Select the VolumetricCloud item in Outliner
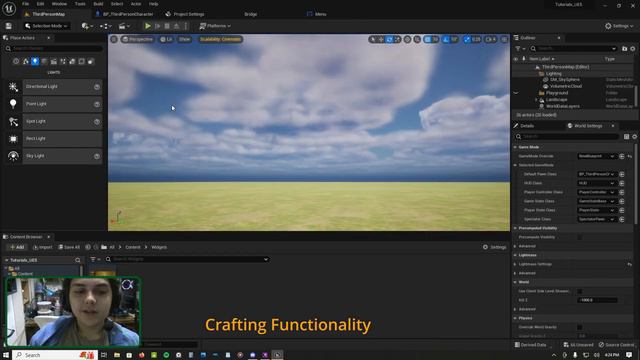 (565, 86)
